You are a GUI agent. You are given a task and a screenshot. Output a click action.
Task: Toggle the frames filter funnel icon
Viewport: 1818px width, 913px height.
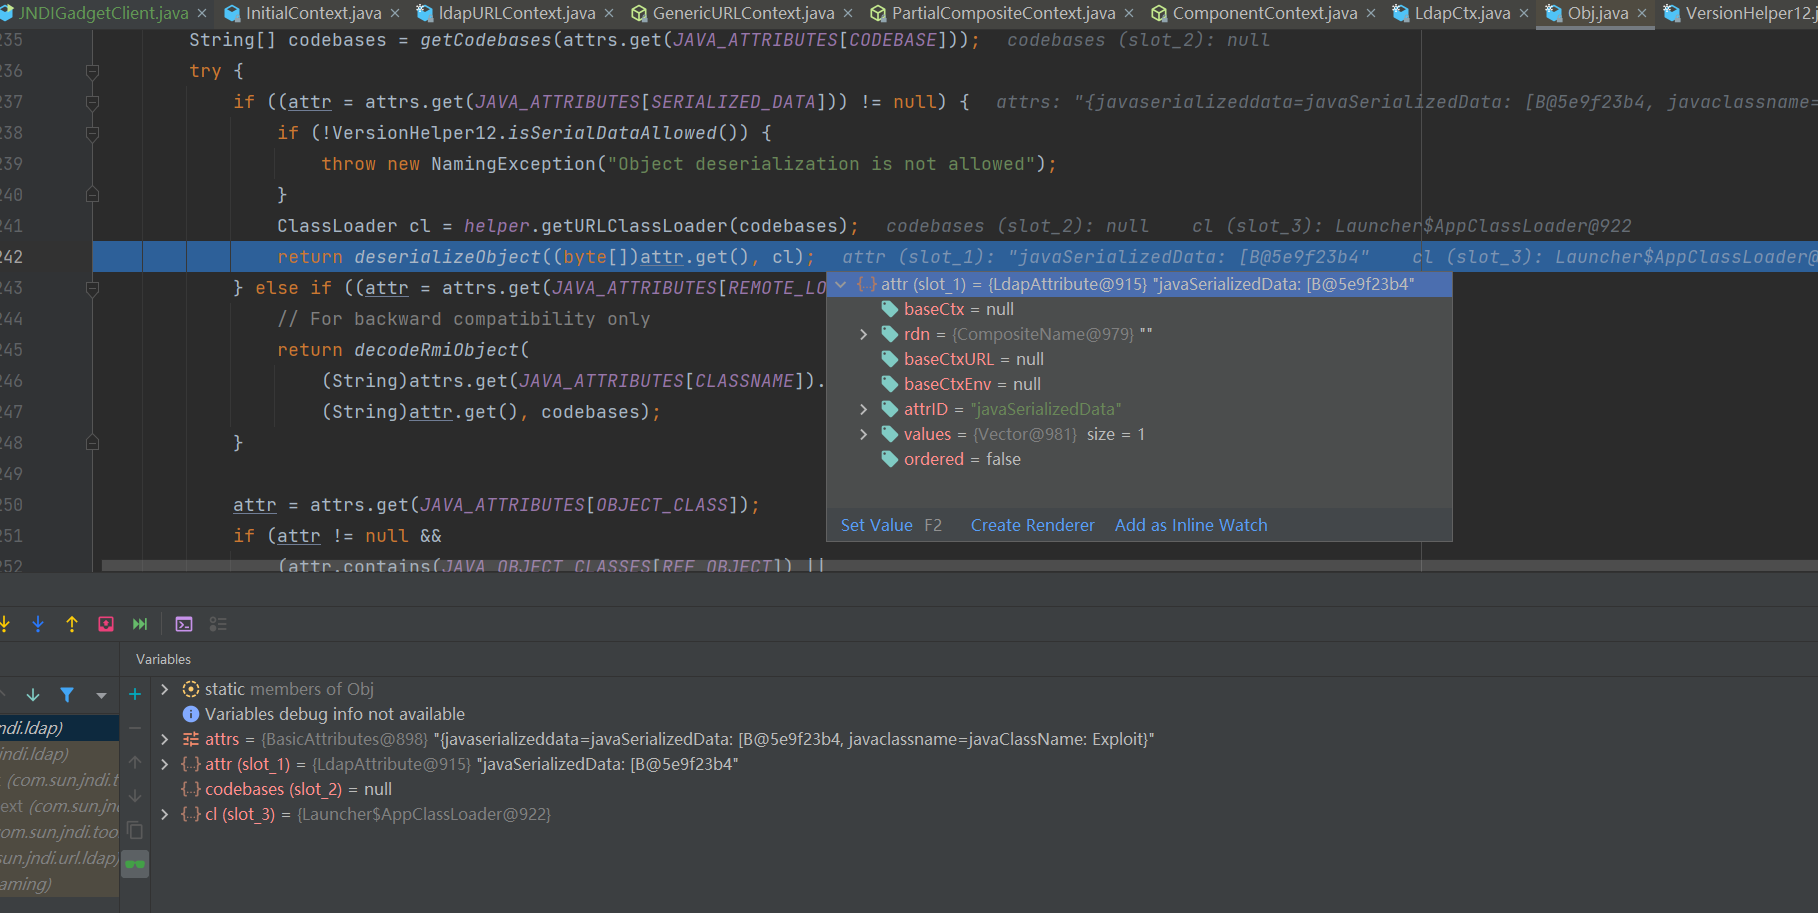pos(67,694)
